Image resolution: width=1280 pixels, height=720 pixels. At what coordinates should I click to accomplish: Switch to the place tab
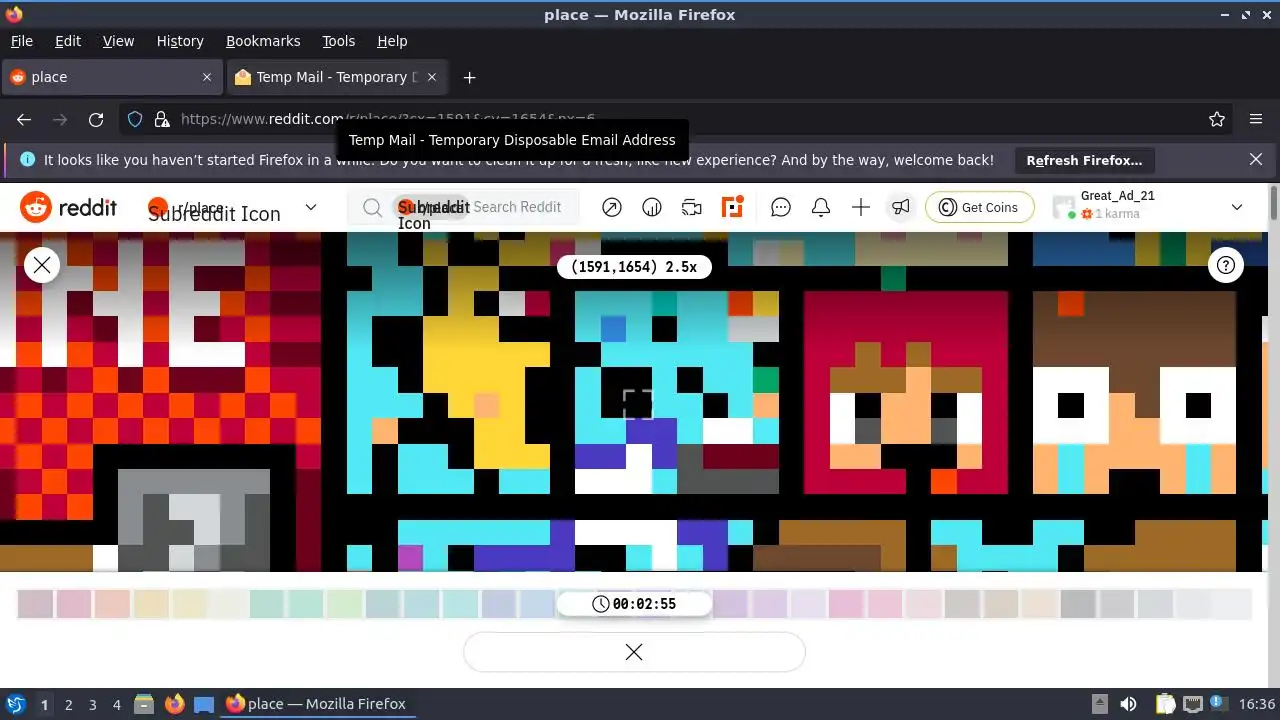(112, 77)
